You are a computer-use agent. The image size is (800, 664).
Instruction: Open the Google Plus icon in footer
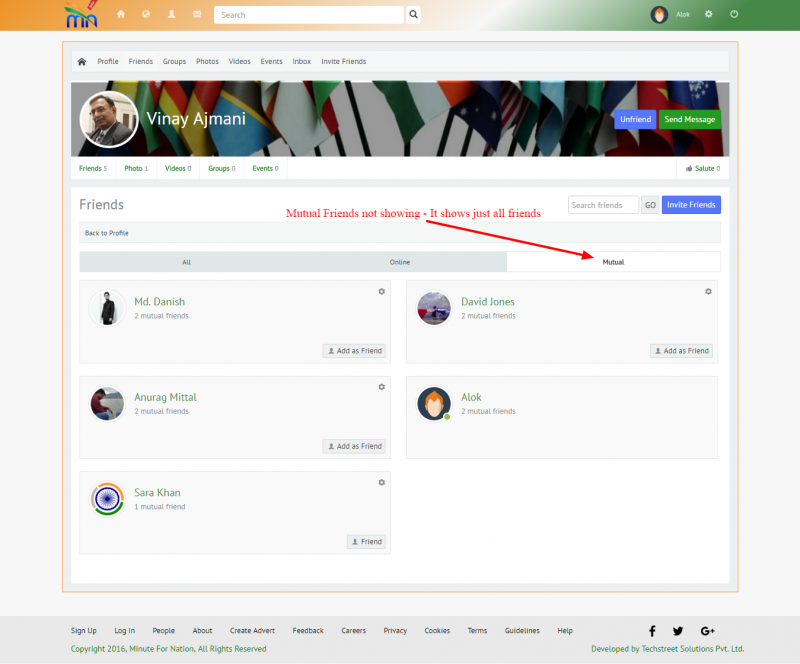[707, 631]
